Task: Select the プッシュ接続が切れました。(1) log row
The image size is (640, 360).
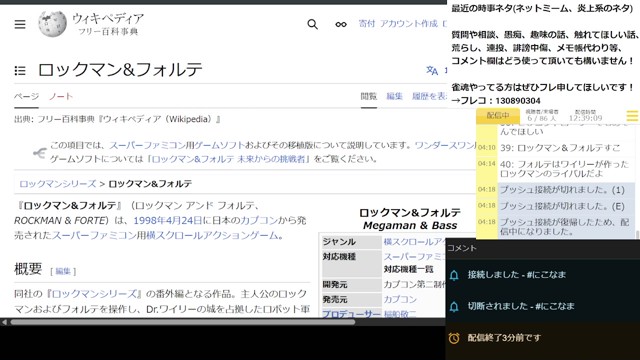Action: 556,190
